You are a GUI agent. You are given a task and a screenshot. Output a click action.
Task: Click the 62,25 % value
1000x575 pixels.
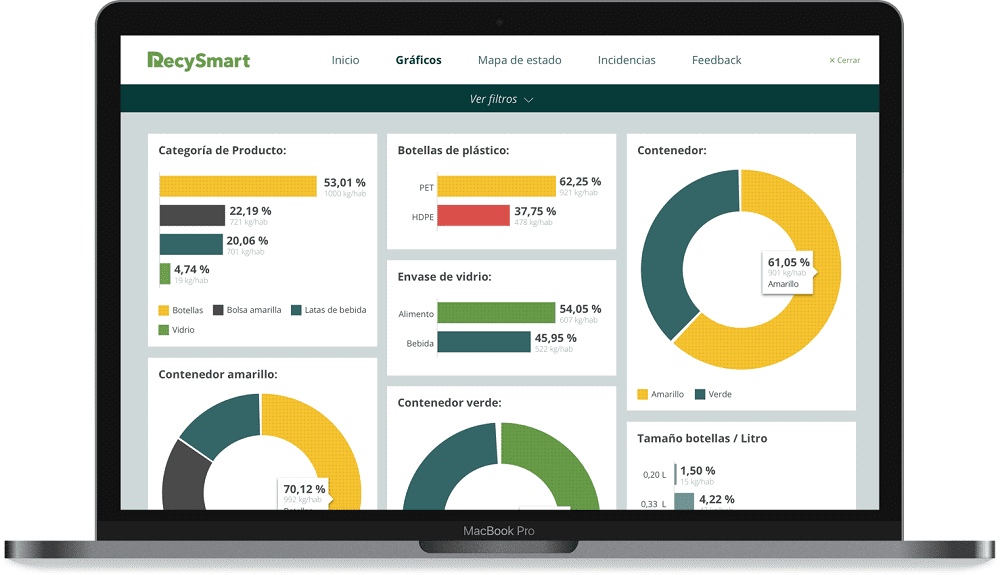click(x=580, y=182)
